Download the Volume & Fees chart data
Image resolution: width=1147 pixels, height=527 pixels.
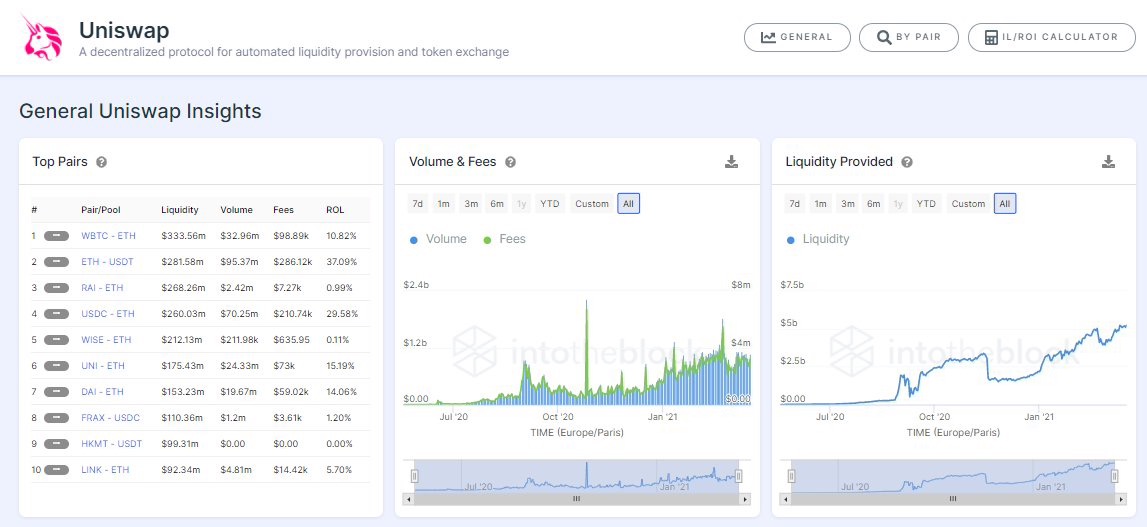[732, 162]
